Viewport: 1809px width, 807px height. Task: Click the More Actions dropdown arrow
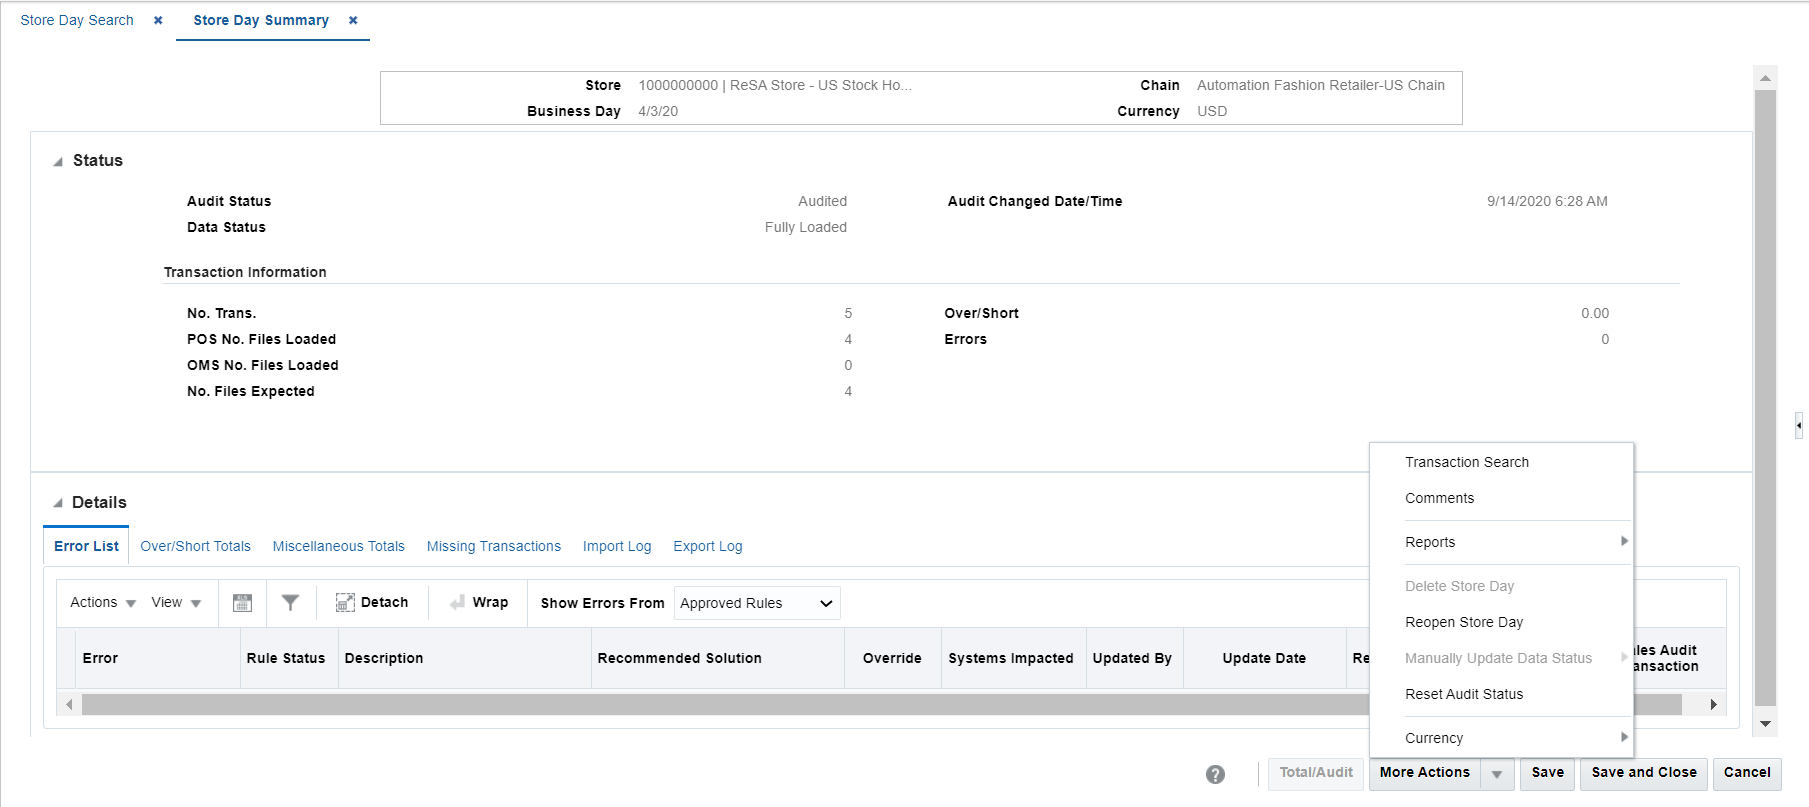click(1497, 773)
